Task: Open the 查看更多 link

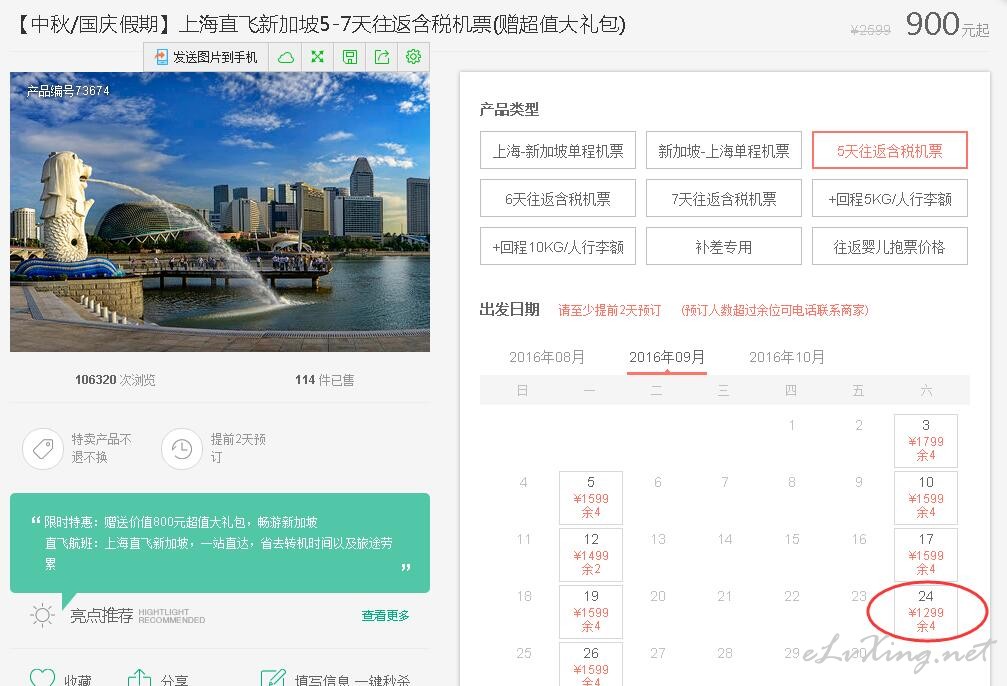Action: pyautogui.click(x=385, y=615)
